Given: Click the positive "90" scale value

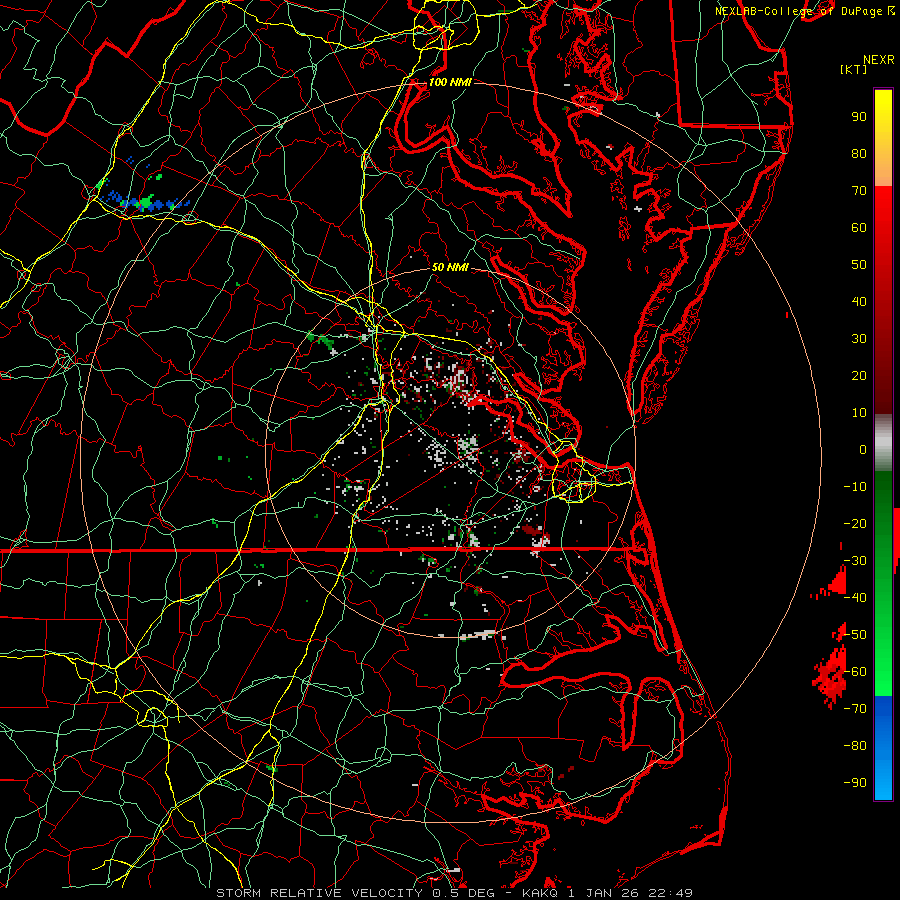Looking at the screenshot, I should 859,117.
